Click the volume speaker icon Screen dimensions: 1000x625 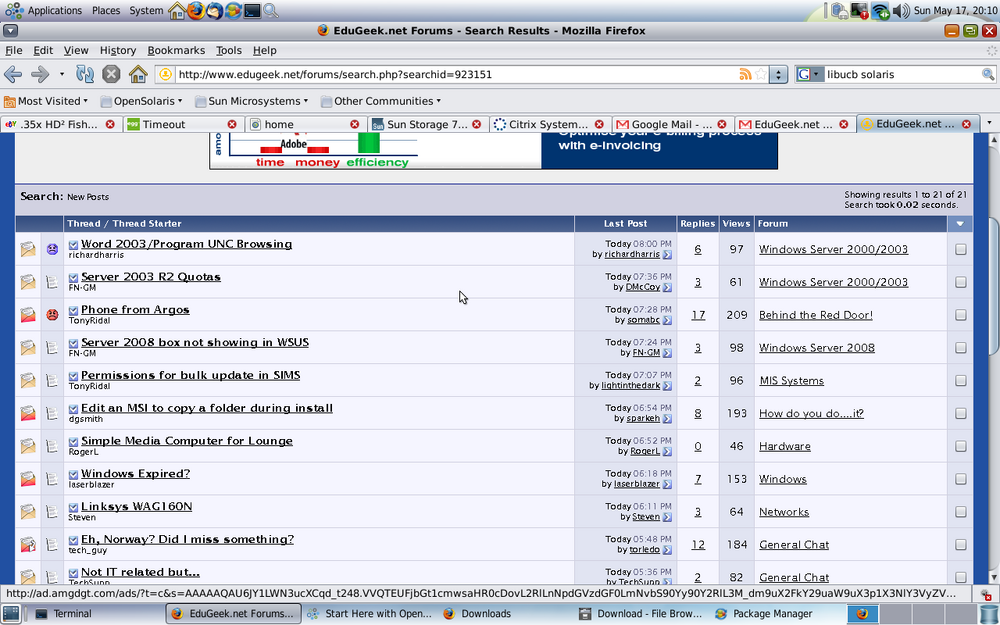(x=901, y=10)
